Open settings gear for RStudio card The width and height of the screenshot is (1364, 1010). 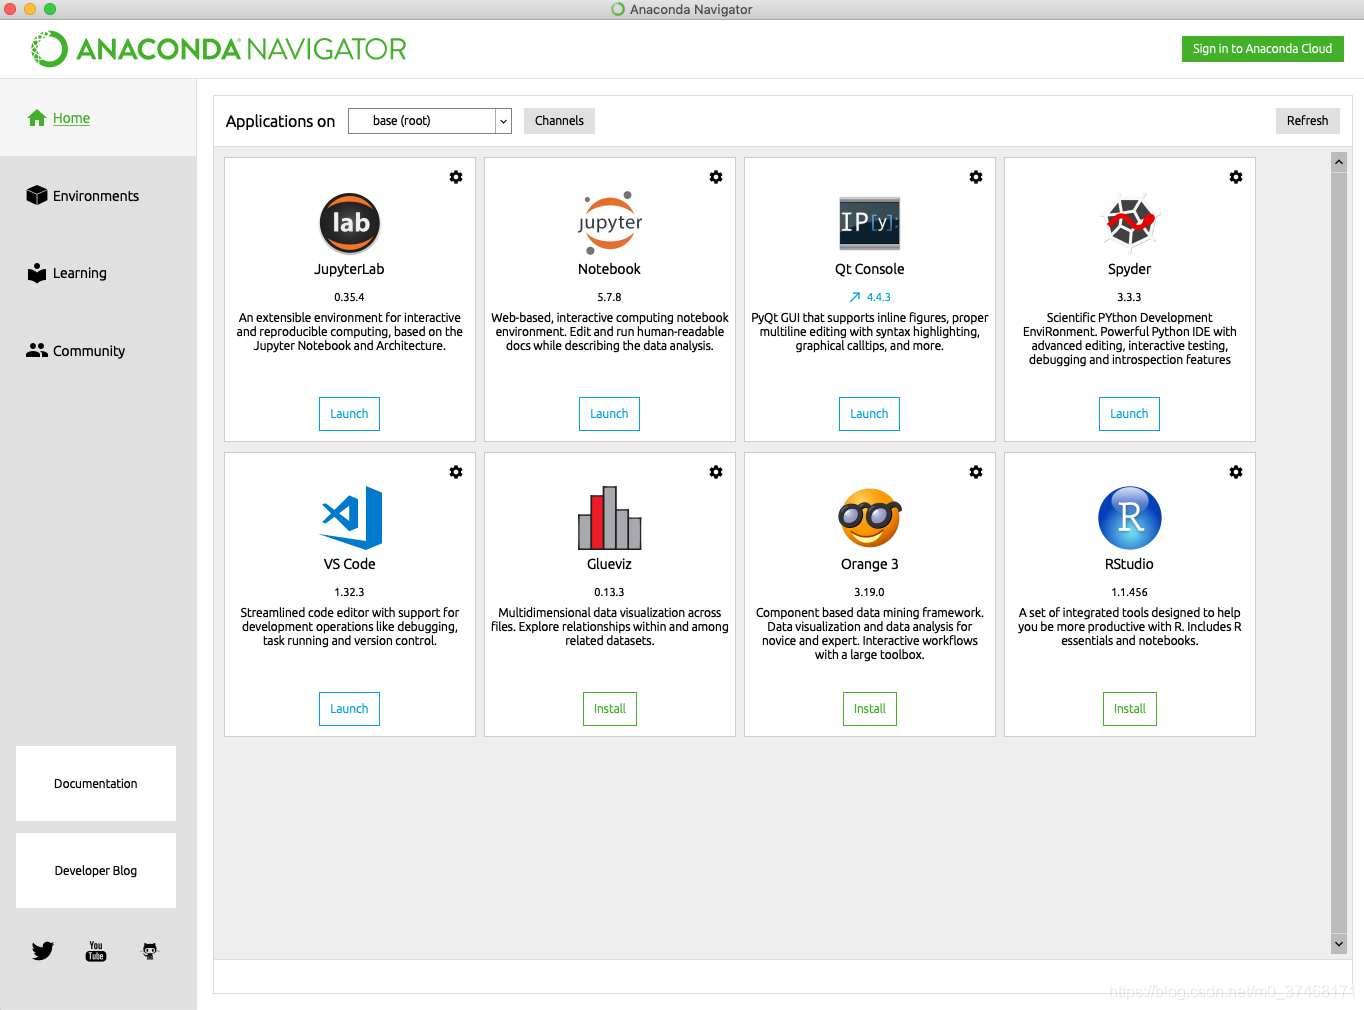1236,472
